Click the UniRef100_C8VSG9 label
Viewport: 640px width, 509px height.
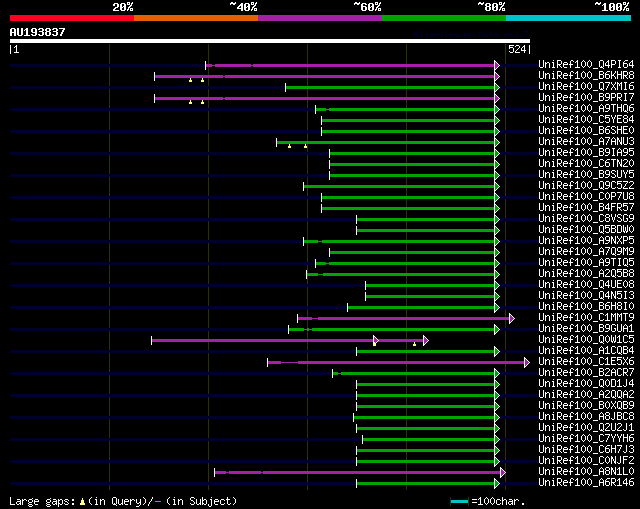pyautogui.click(x=586, y=218)
